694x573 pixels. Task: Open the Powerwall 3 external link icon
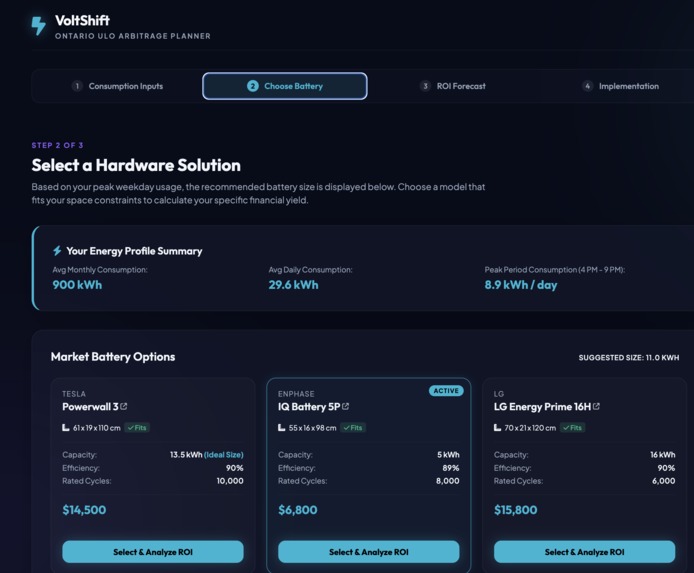point(124,406)
